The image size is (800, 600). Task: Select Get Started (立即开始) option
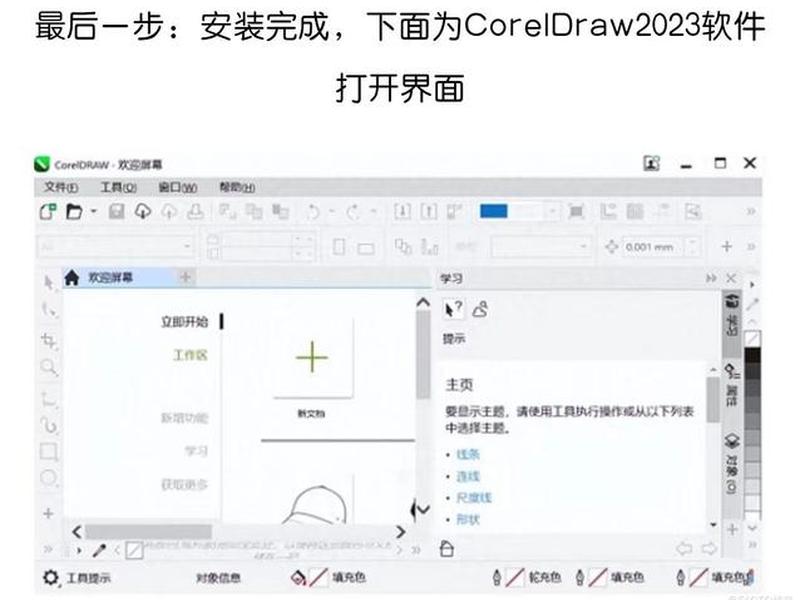pos(185,322)
